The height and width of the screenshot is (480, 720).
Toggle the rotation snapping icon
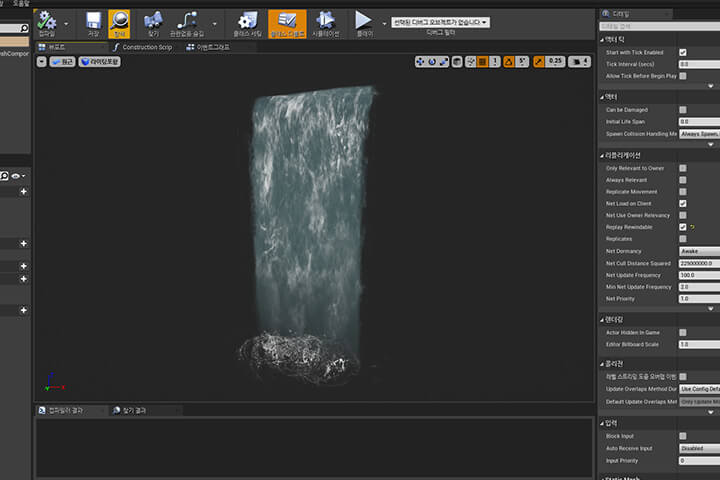[x=509, y=62]
